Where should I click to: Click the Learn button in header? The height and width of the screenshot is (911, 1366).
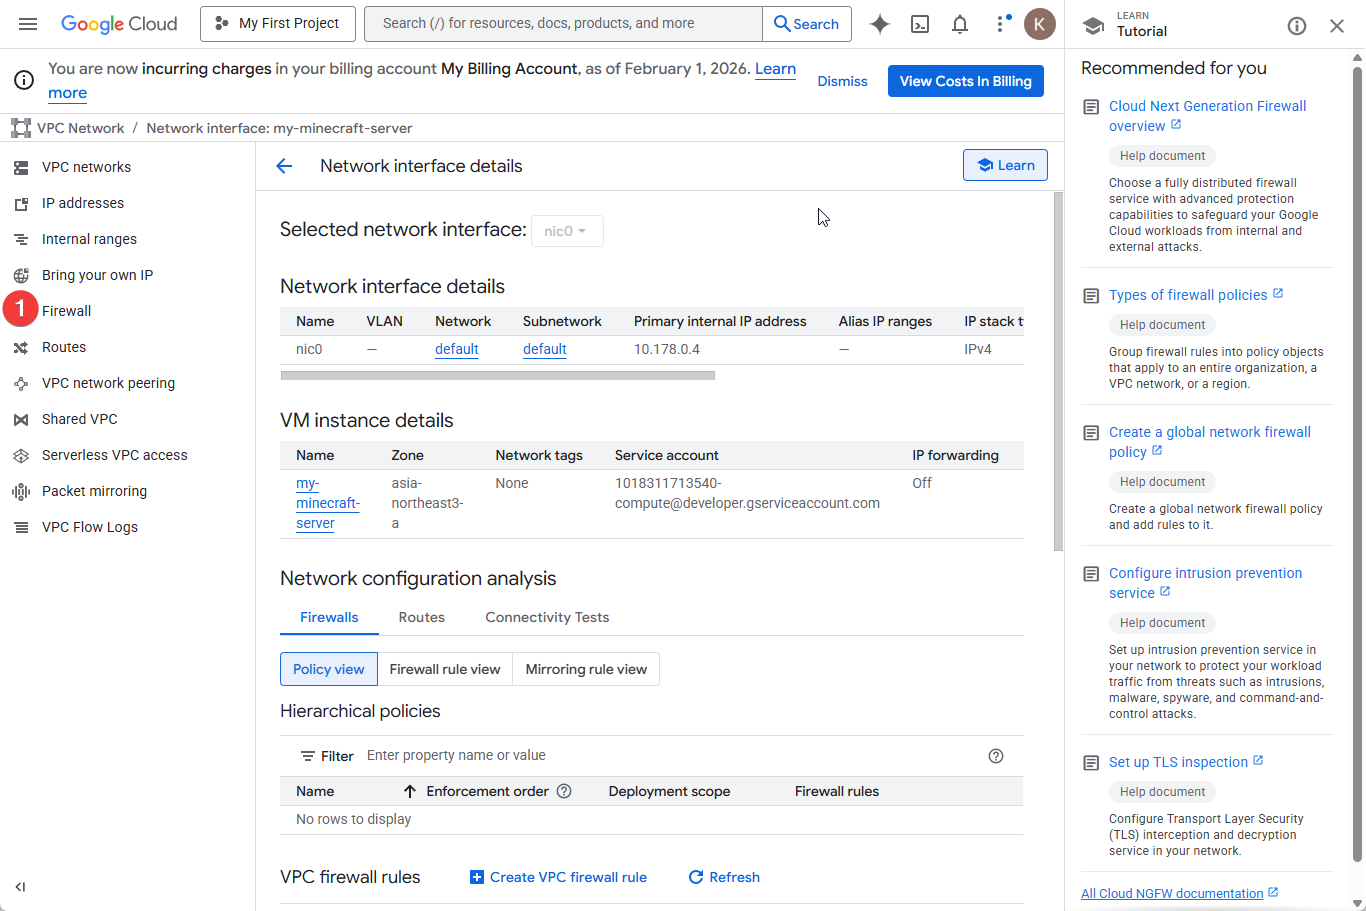(1005, 165)
